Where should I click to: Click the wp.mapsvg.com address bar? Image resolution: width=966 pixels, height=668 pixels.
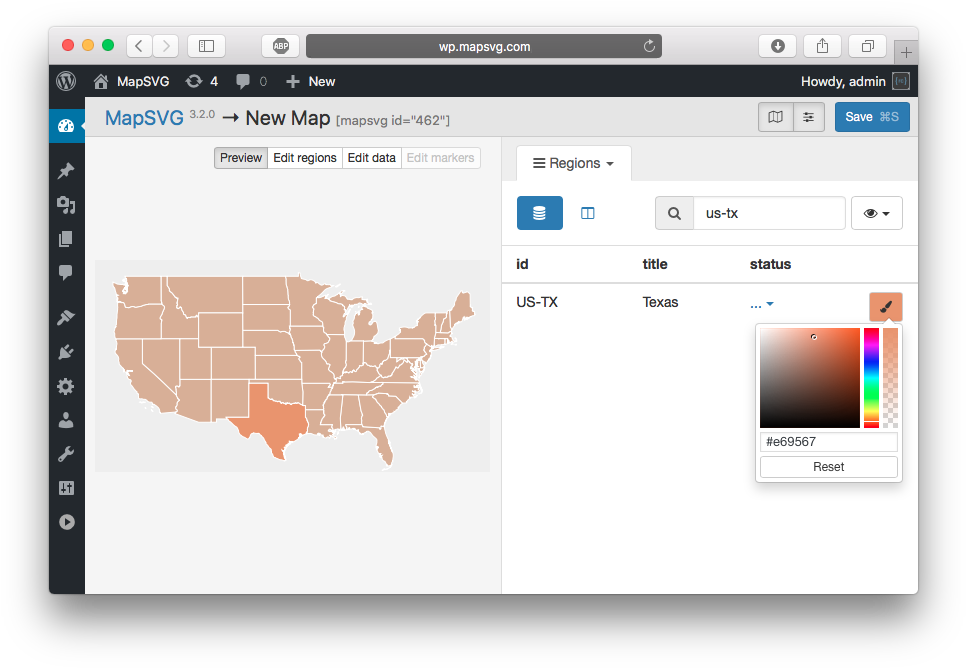click(484, 46)
